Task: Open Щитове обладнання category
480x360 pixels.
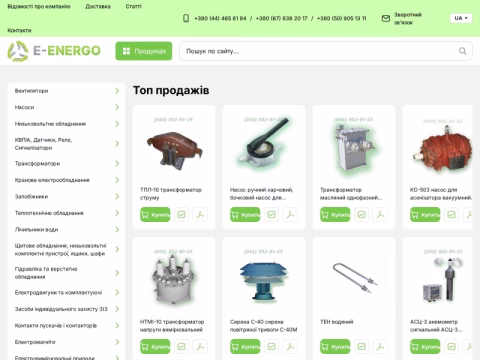Action: coord(60,249)
